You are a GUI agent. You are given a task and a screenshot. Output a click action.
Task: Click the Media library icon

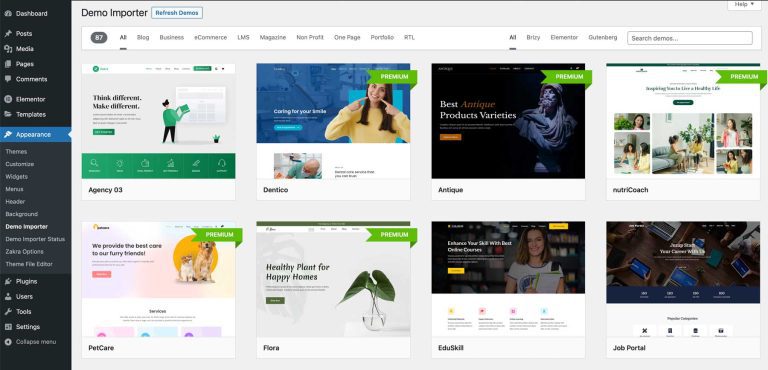click(x=8, y=49)
